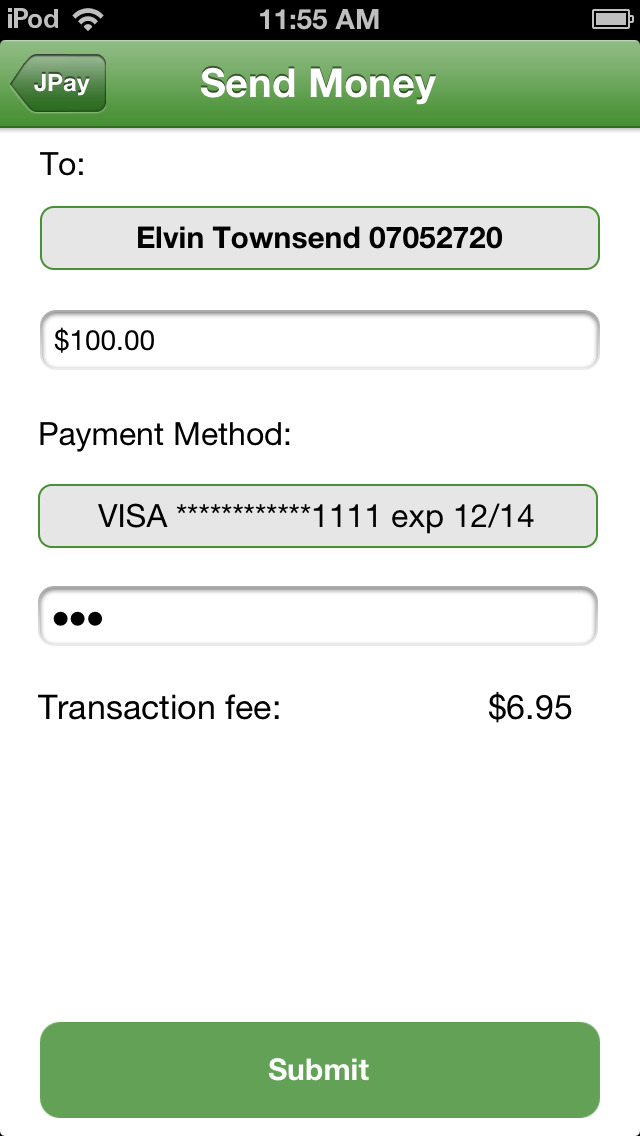Tap the iPod carrier label

pos(33,19)
